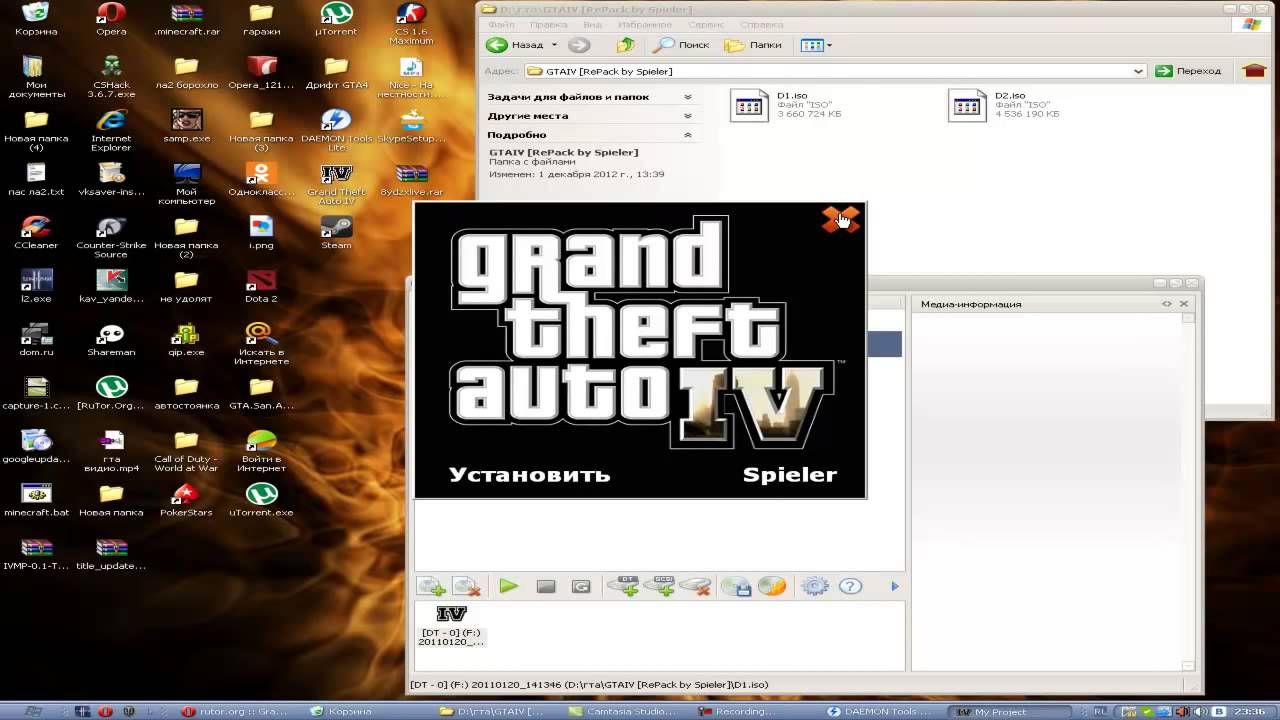
Task: Click the green Mount play button
Action: (509, 587)
